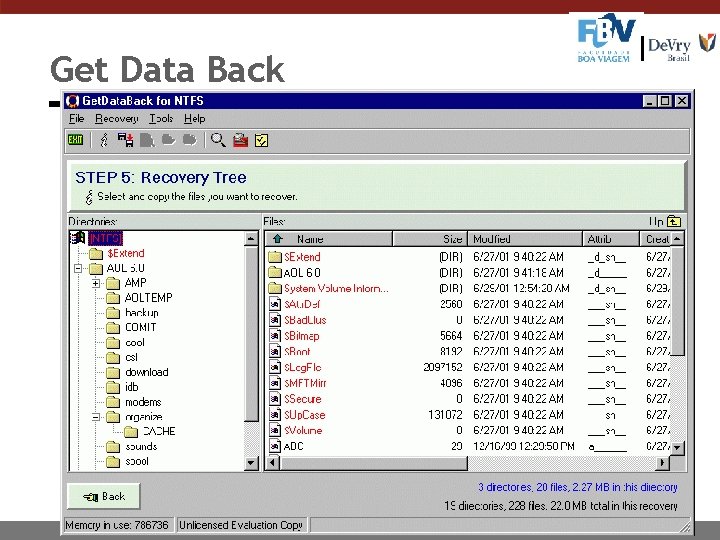Click the $BadClus file icon
720x540 pixels.
[275, 320]
